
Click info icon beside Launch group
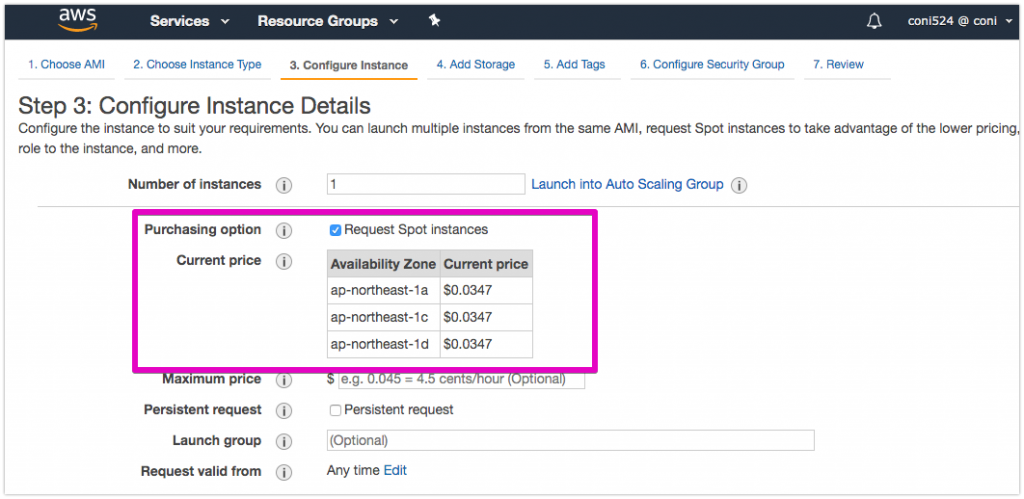coord(284,441)
